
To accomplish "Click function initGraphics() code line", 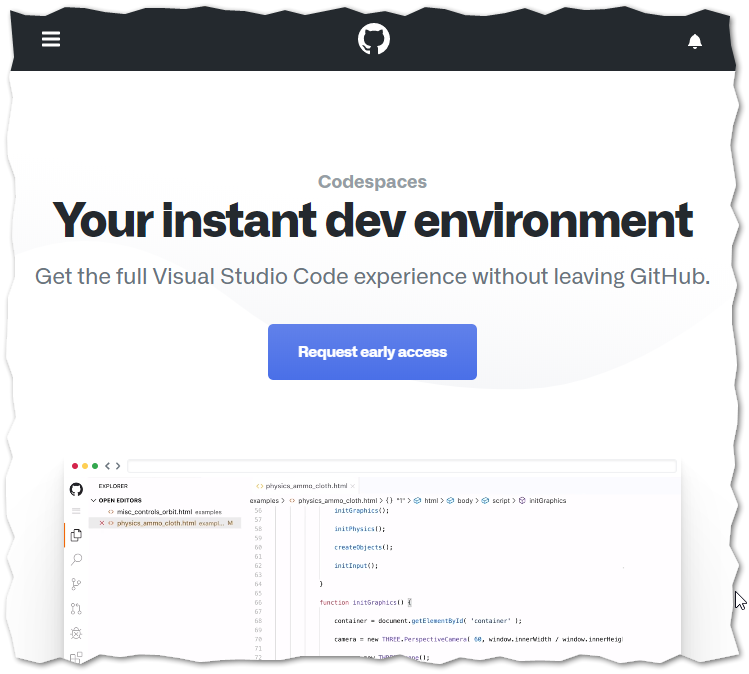I will point(365,602).
